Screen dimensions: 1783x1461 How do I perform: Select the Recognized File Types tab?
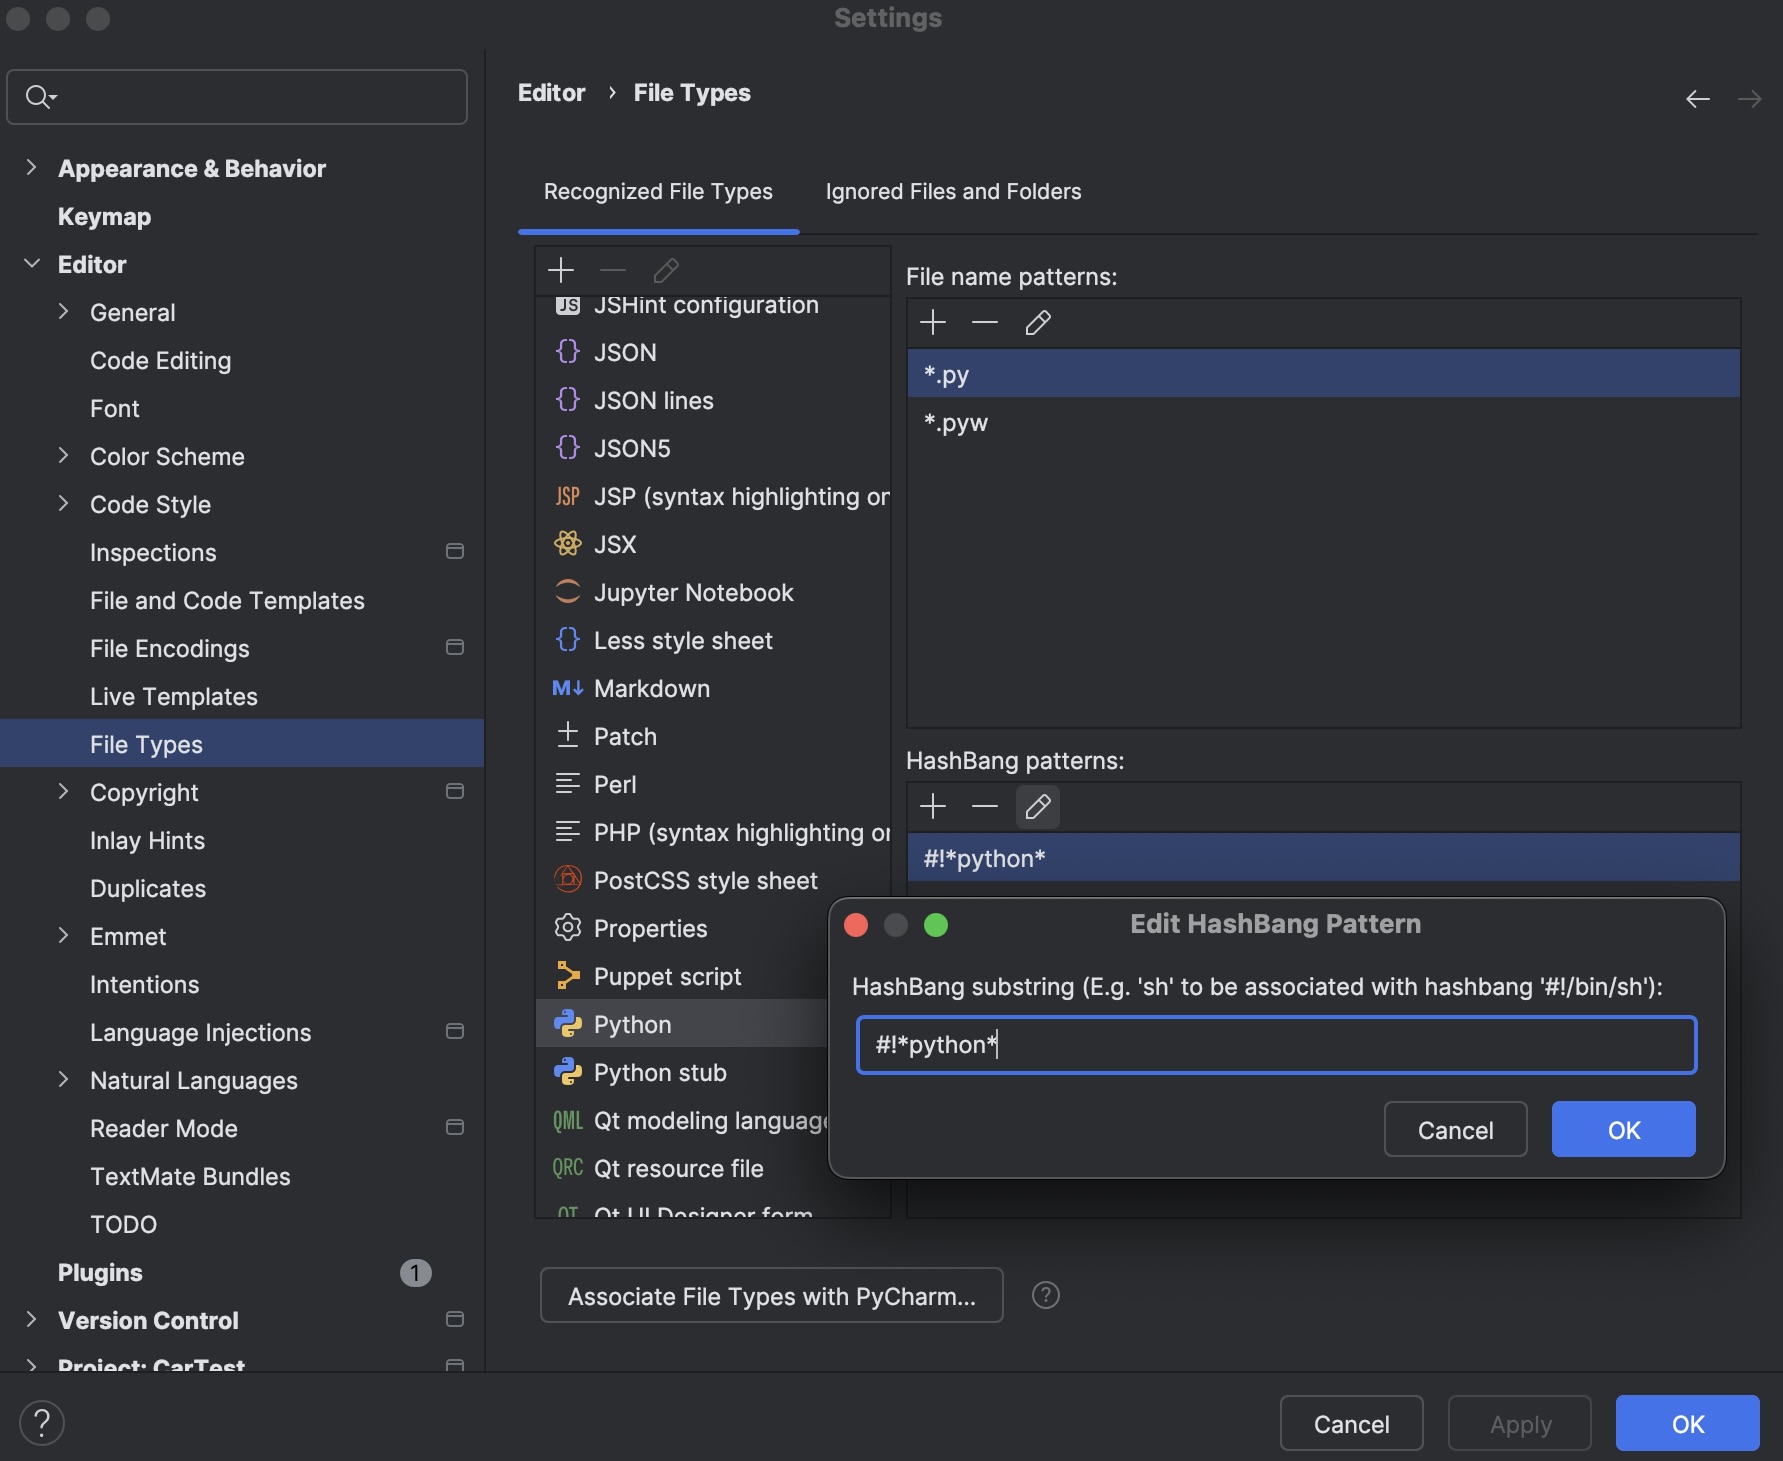point(658,191)
